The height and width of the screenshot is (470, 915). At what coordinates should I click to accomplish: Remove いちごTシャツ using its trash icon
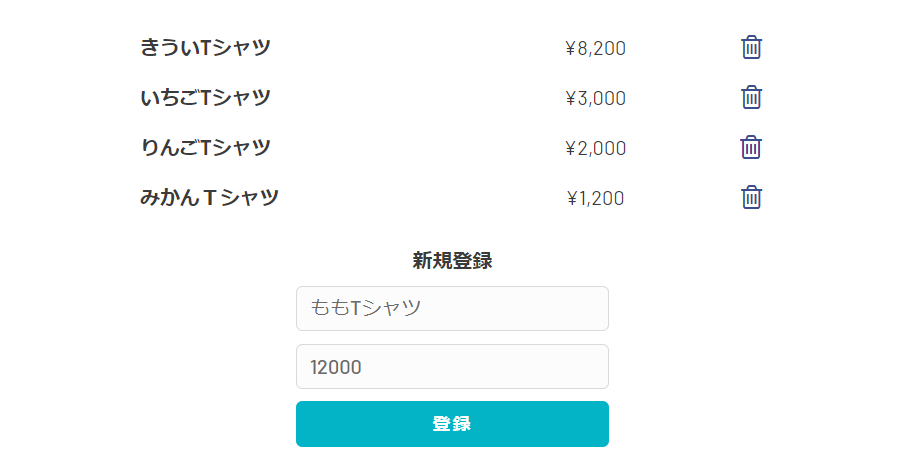(x=752, y=98)
